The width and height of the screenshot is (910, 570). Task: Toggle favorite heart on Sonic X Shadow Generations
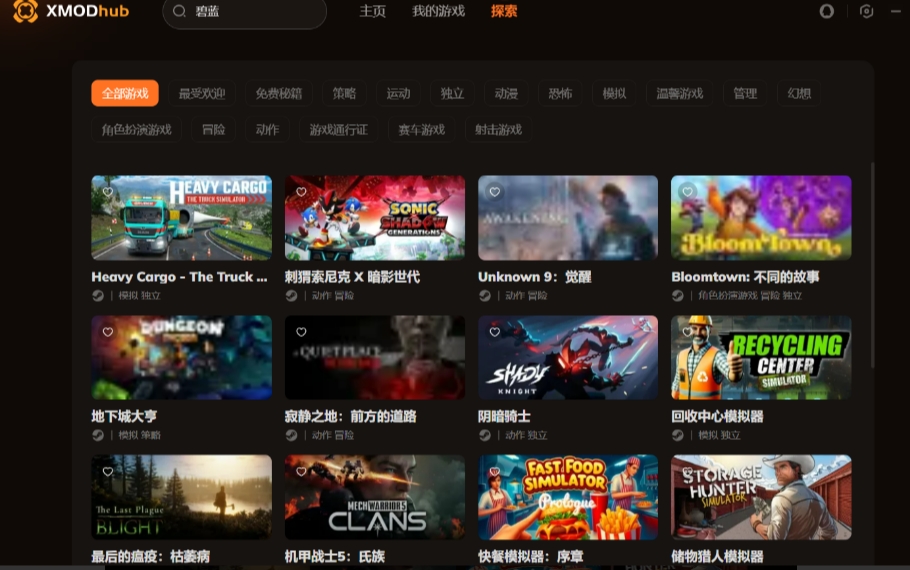(301, 192)
